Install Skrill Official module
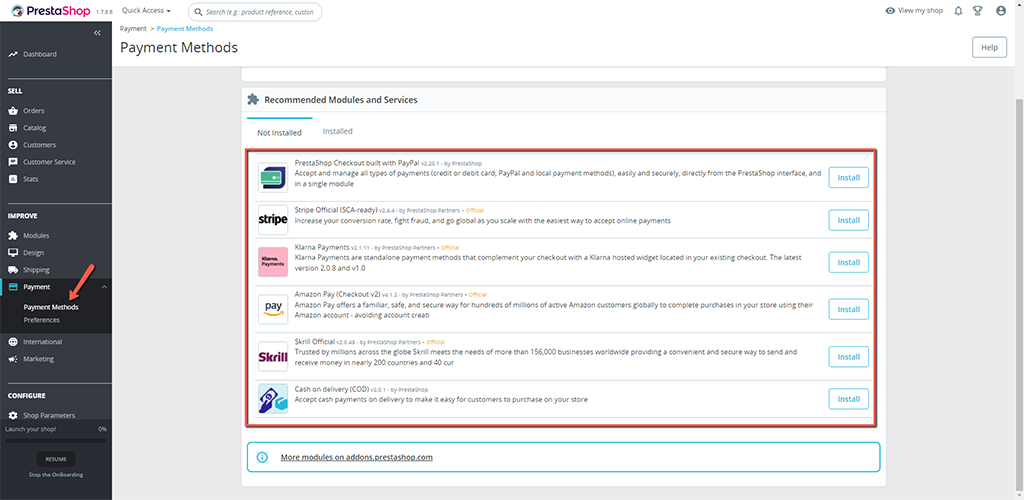Viewport: 1024px width, 500px height. (848, 356)
